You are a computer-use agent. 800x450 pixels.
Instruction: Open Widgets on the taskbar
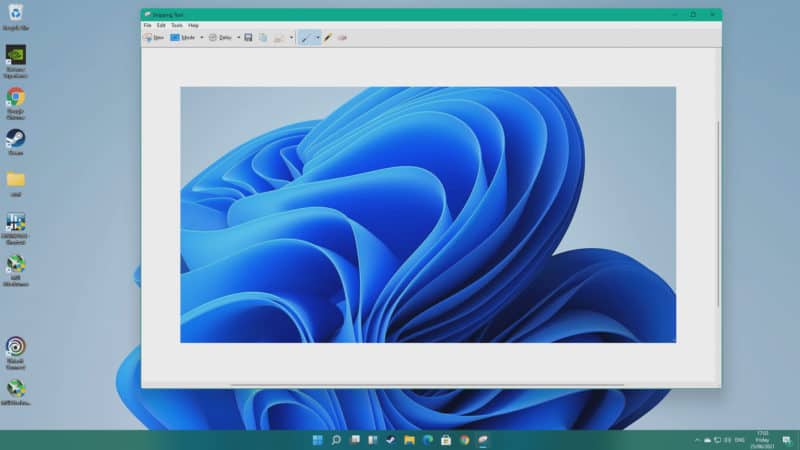(373, 440)
